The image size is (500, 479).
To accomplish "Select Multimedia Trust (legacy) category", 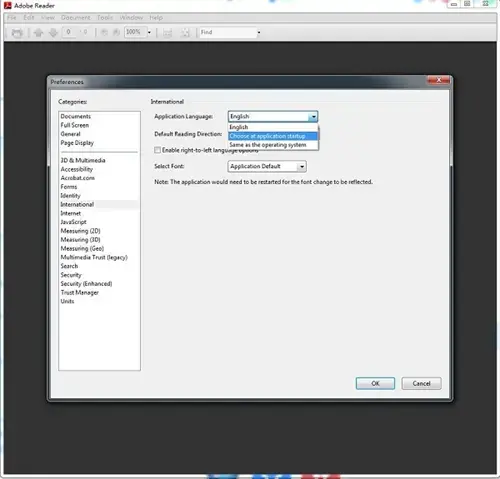I will [94, 257].
